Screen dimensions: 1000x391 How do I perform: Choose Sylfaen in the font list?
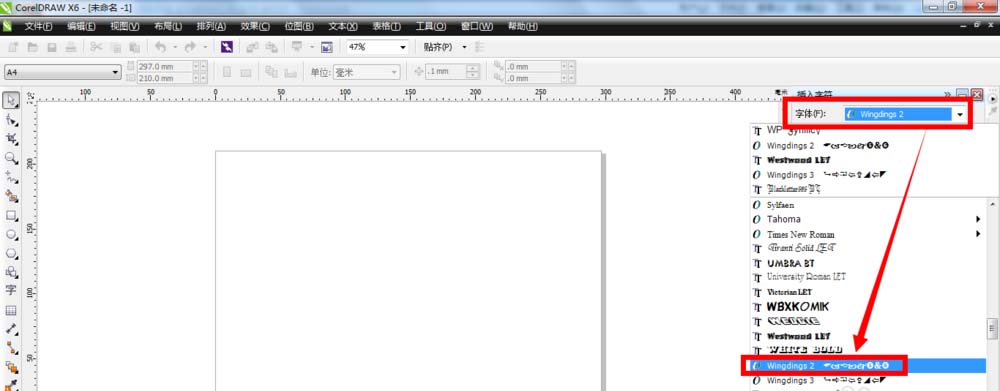pos(868,205)
